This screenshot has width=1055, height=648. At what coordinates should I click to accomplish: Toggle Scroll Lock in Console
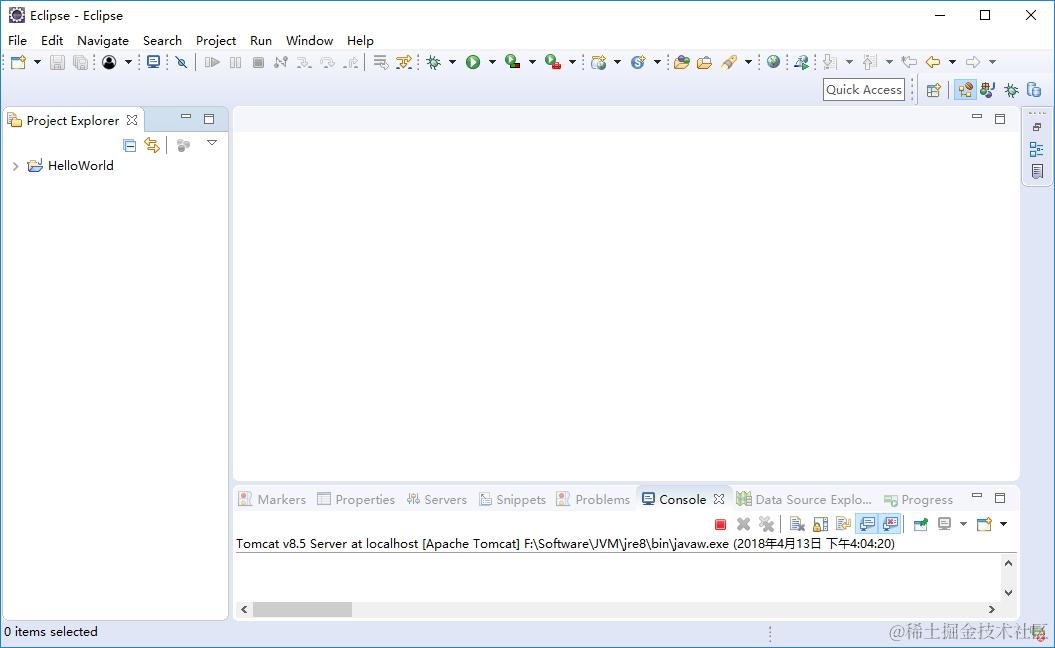[820, 524]
